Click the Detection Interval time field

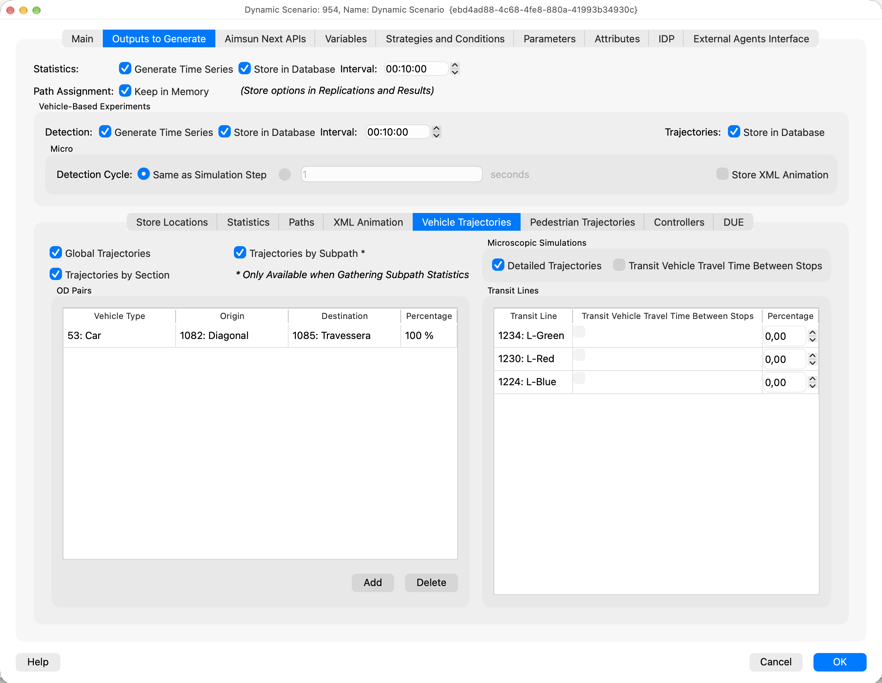397,132
